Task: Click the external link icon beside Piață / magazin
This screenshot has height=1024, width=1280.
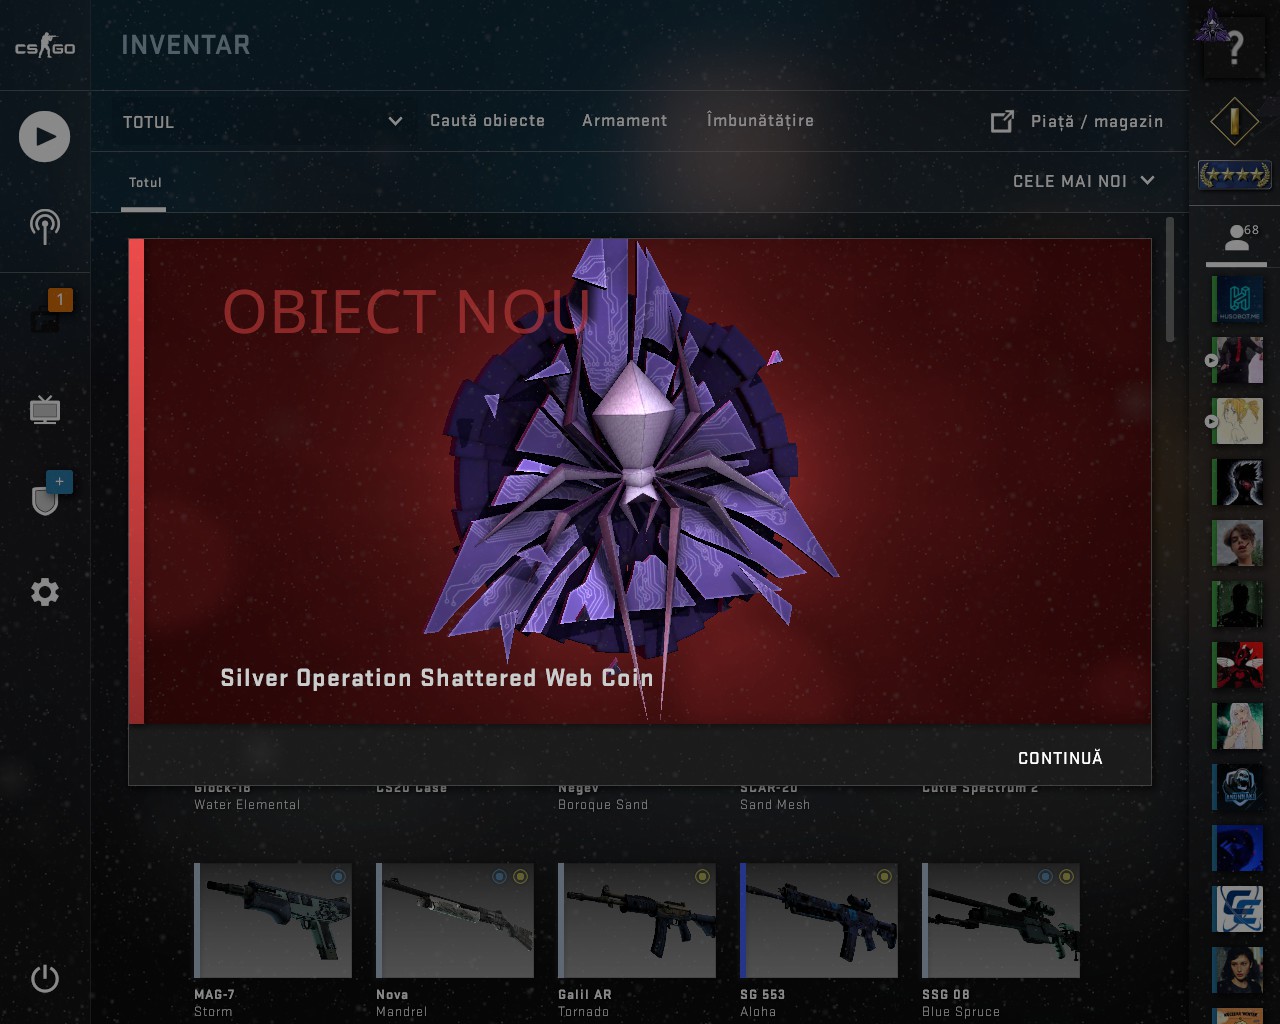Action: (1002, 121)
